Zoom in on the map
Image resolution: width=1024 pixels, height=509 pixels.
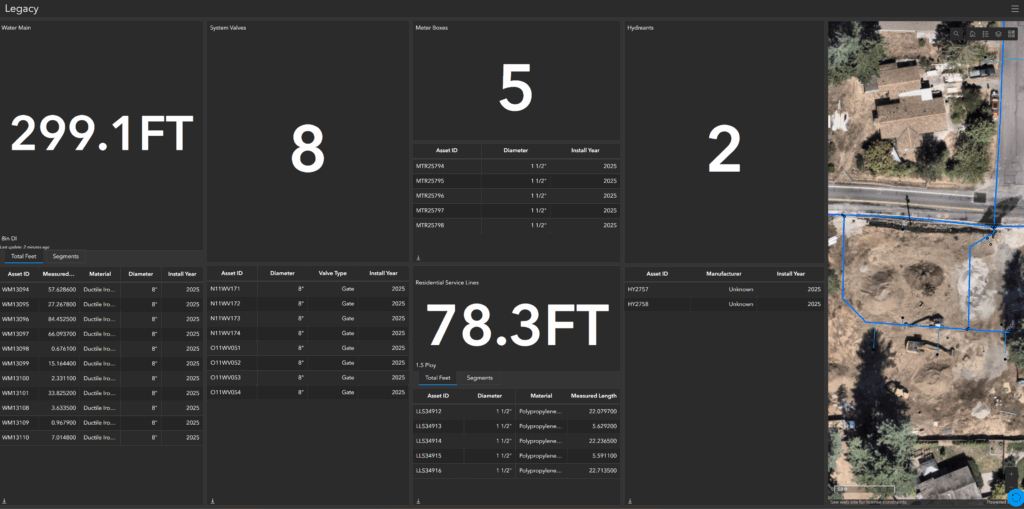1011,474
